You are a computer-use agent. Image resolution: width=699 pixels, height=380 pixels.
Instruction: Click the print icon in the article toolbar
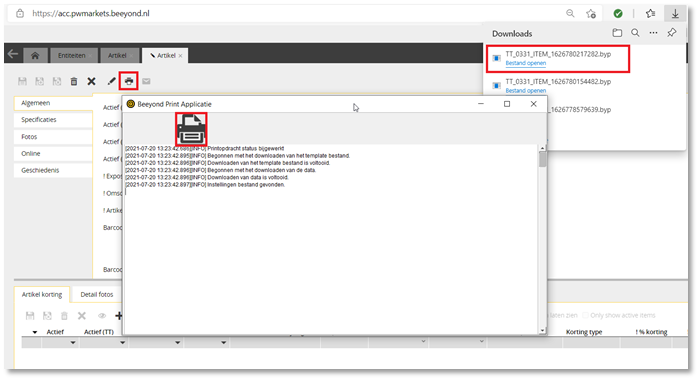click(x=129, y=81)
